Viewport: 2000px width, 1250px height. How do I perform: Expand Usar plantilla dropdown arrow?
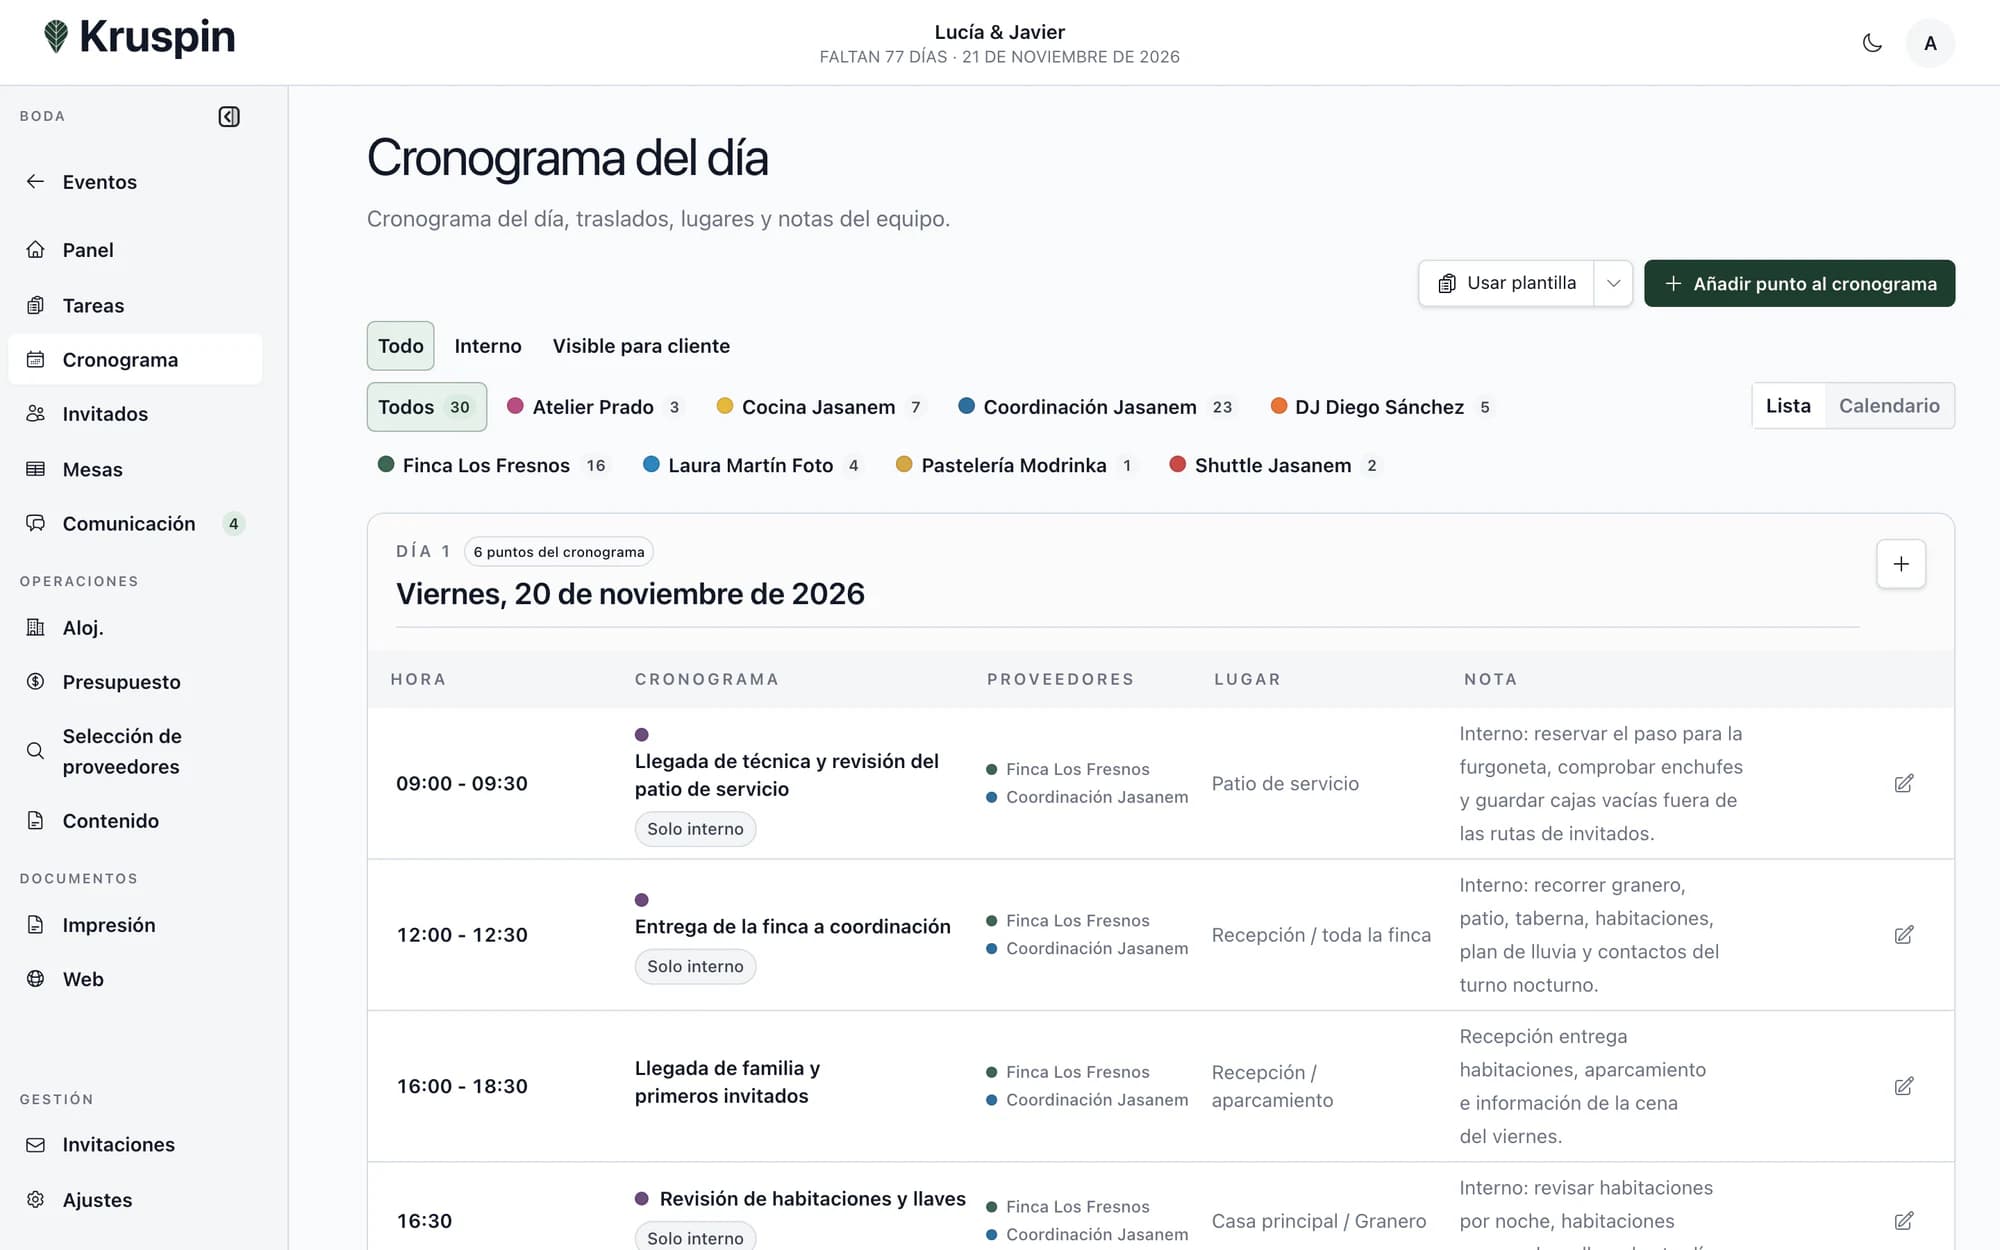[x=1613, y=283]
